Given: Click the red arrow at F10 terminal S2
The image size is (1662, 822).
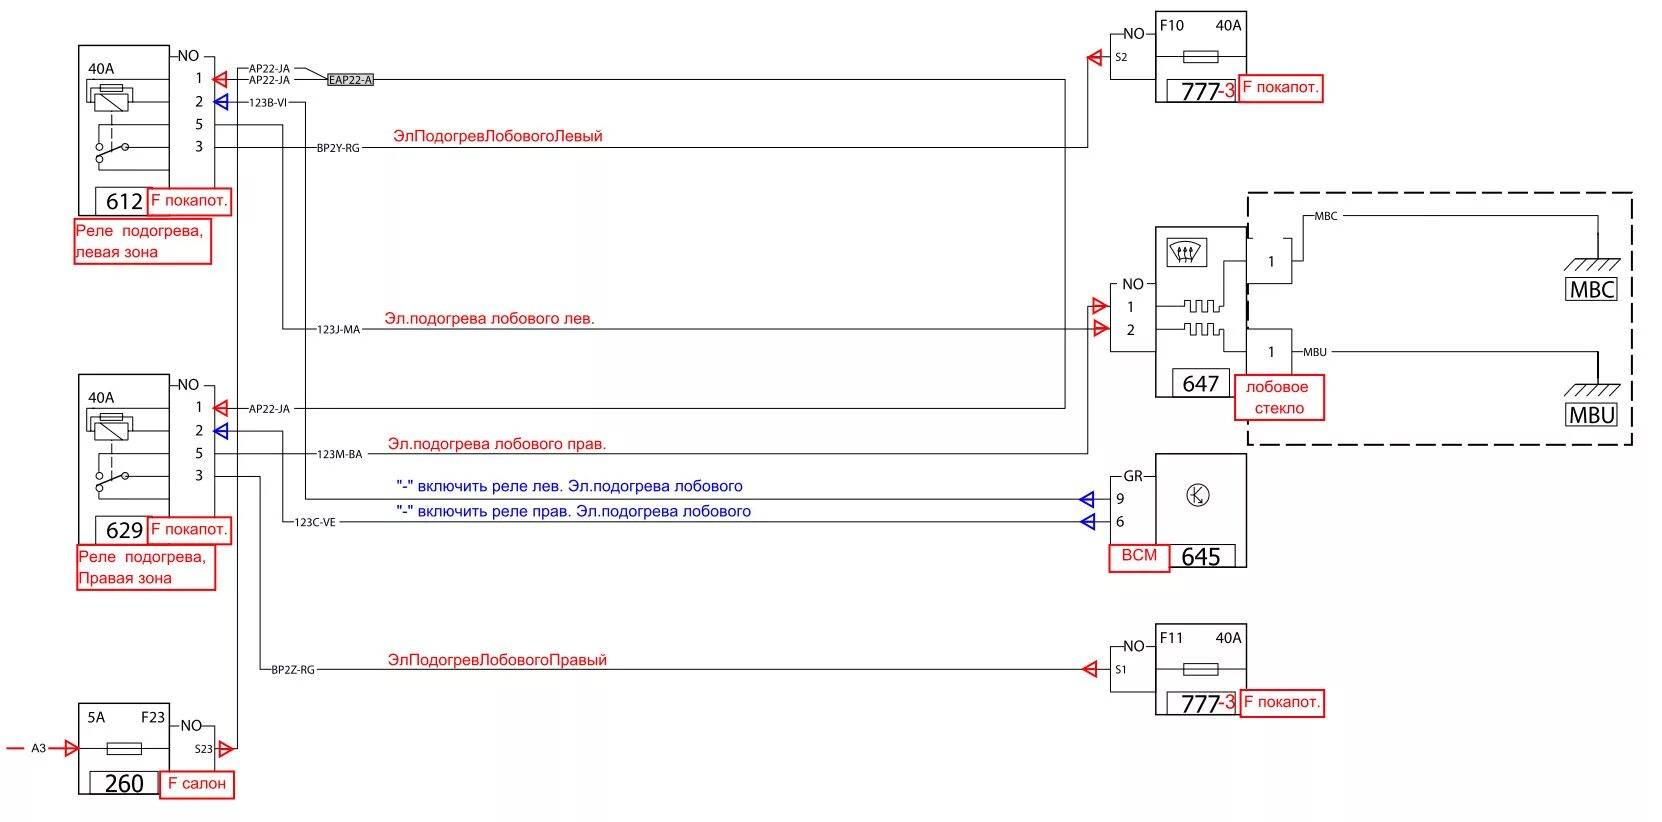Looking at the screenshot, I should 1094,58.
